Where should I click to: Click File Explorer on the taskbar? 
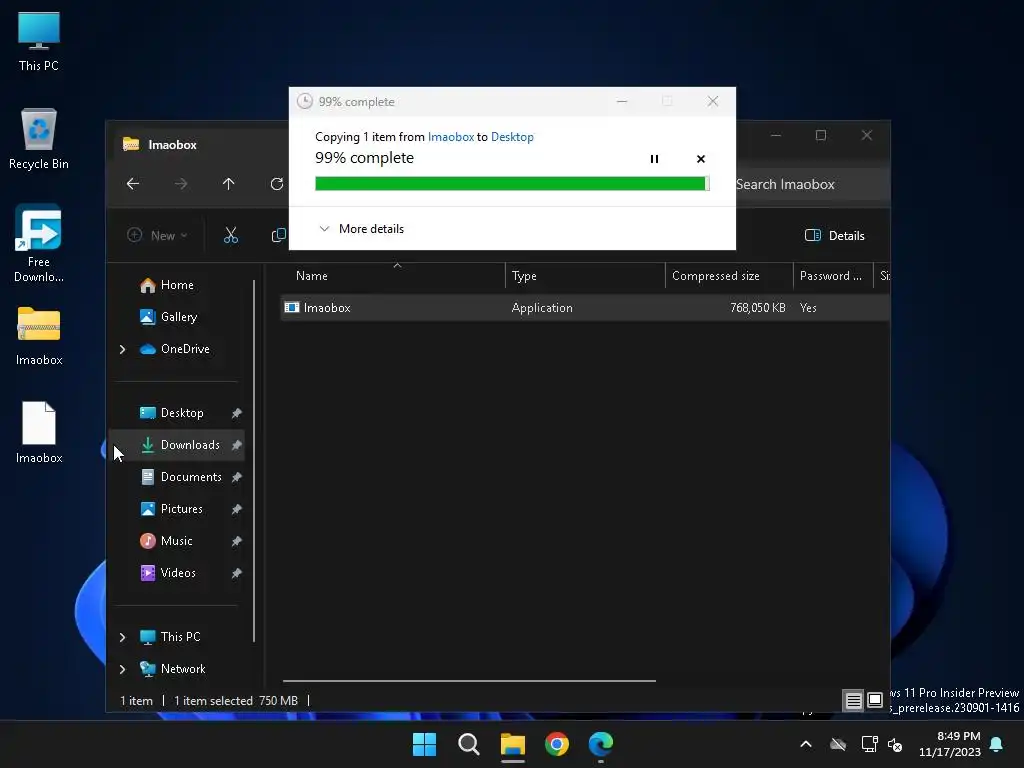coord(513,744)
